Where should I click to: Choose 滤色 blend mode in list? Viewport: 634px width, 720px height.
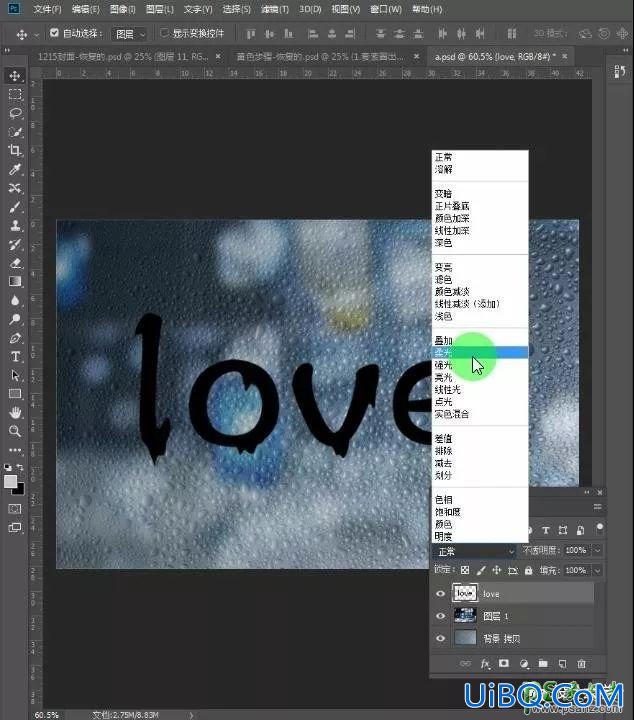pyautogui.click(x=480, y=279)
